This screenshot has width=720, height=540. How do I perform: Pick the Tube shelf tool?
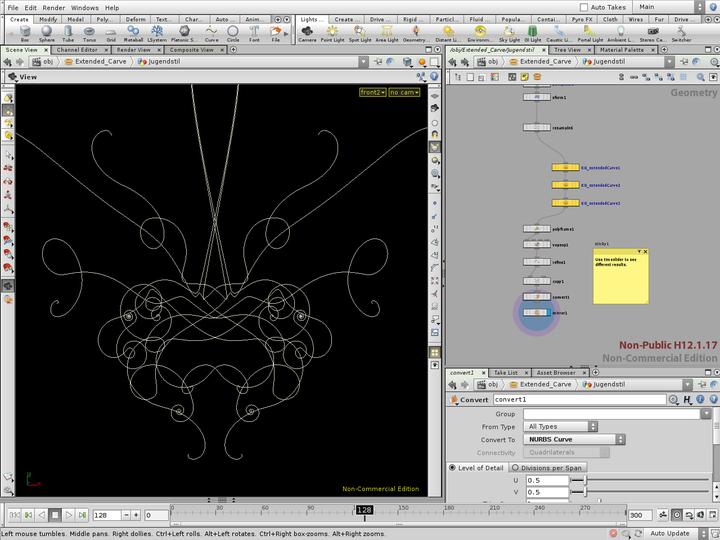tap(68, 33)
